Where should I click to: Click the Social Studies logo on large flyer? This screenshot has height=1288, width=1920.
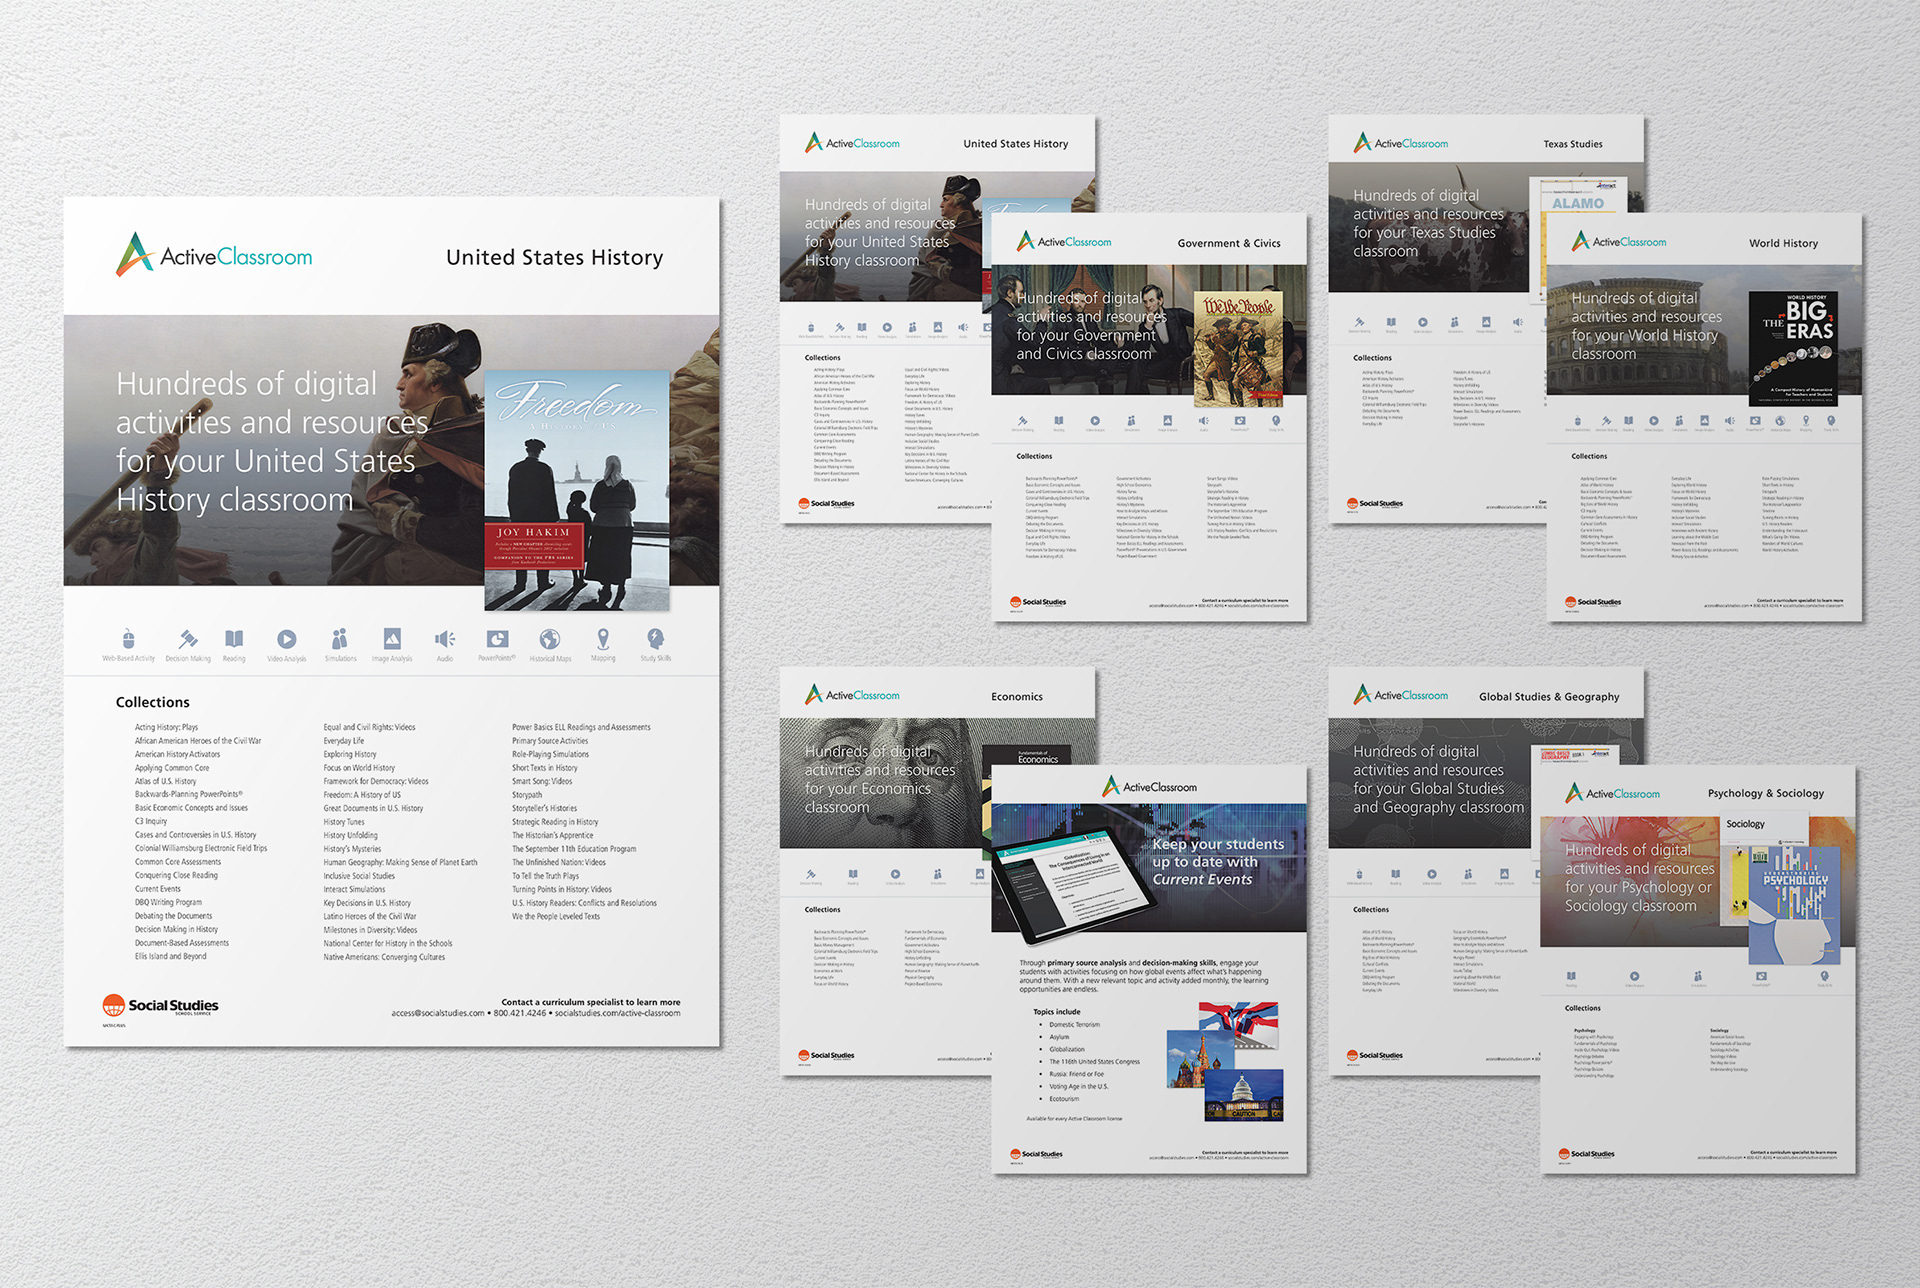pos(160,1006)
